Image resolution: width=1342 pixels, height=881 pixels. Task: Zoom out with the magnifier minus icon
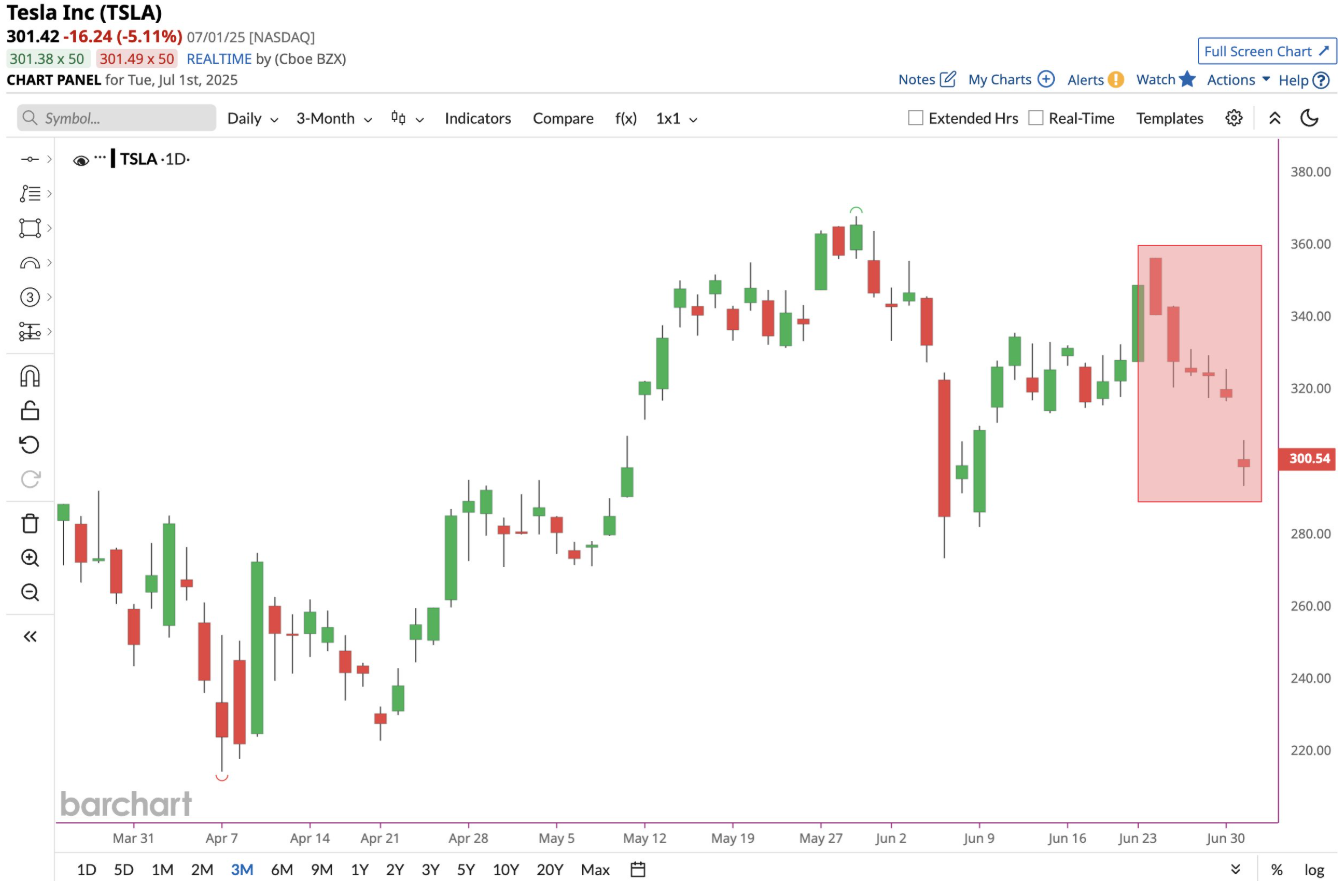coord(30,592)
